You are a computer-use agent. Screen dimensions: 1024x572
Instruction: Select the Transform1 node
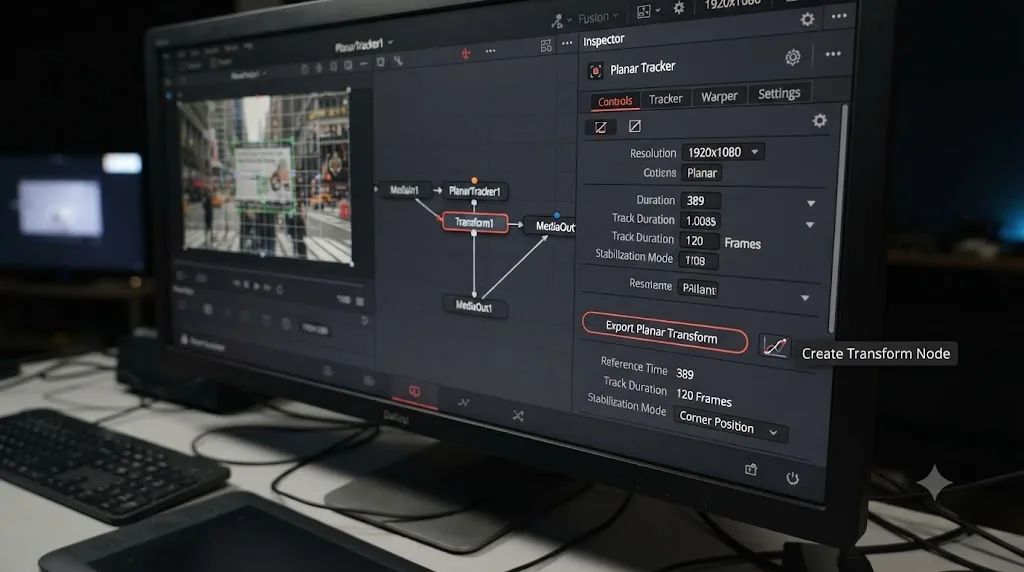tap(475, 223)
